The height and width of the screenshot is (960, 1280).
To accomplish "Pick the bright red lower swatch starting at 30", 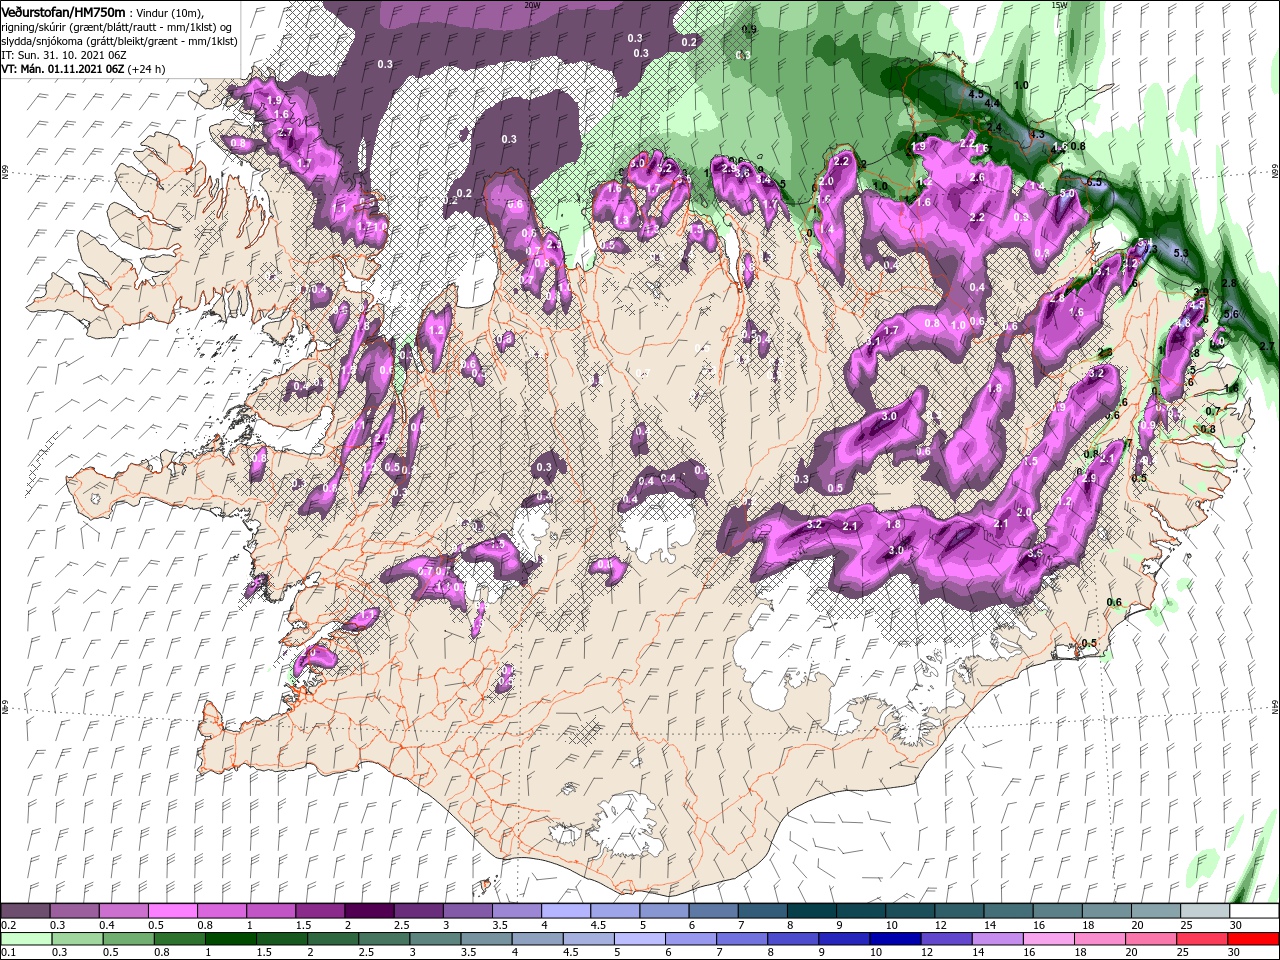I will click(1252, 938).
